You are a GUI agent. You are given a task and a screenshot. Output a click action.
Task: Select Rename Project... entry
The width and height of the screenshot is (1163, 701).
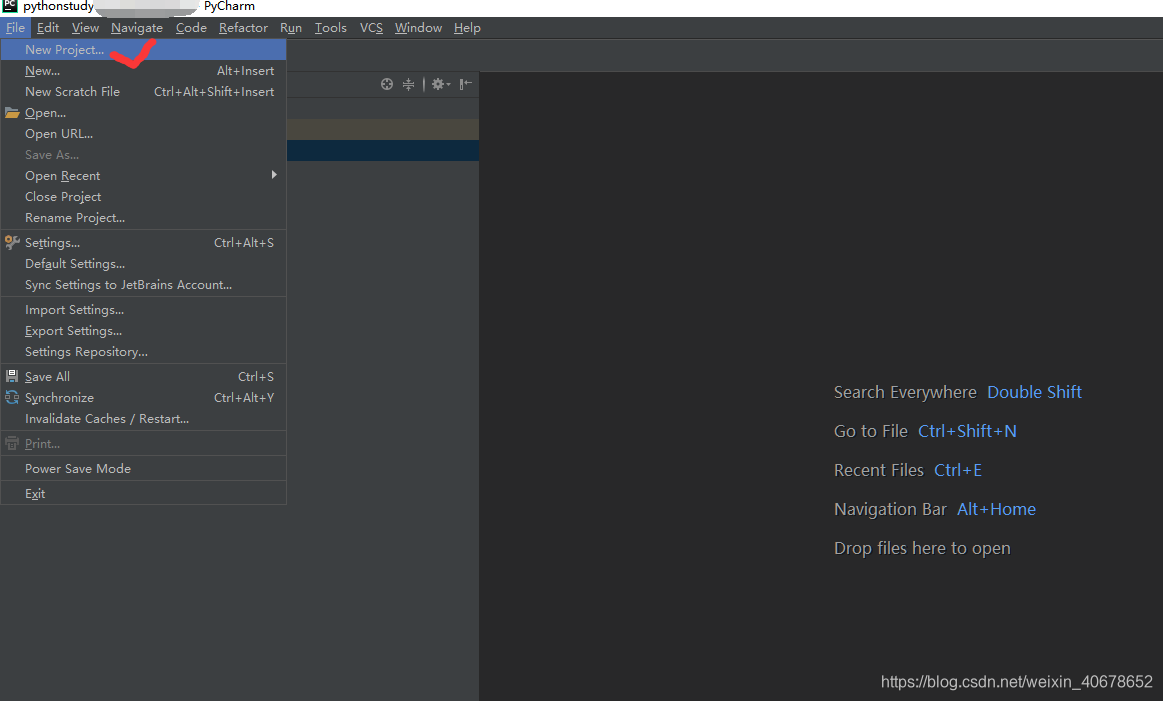coord(144,217)
